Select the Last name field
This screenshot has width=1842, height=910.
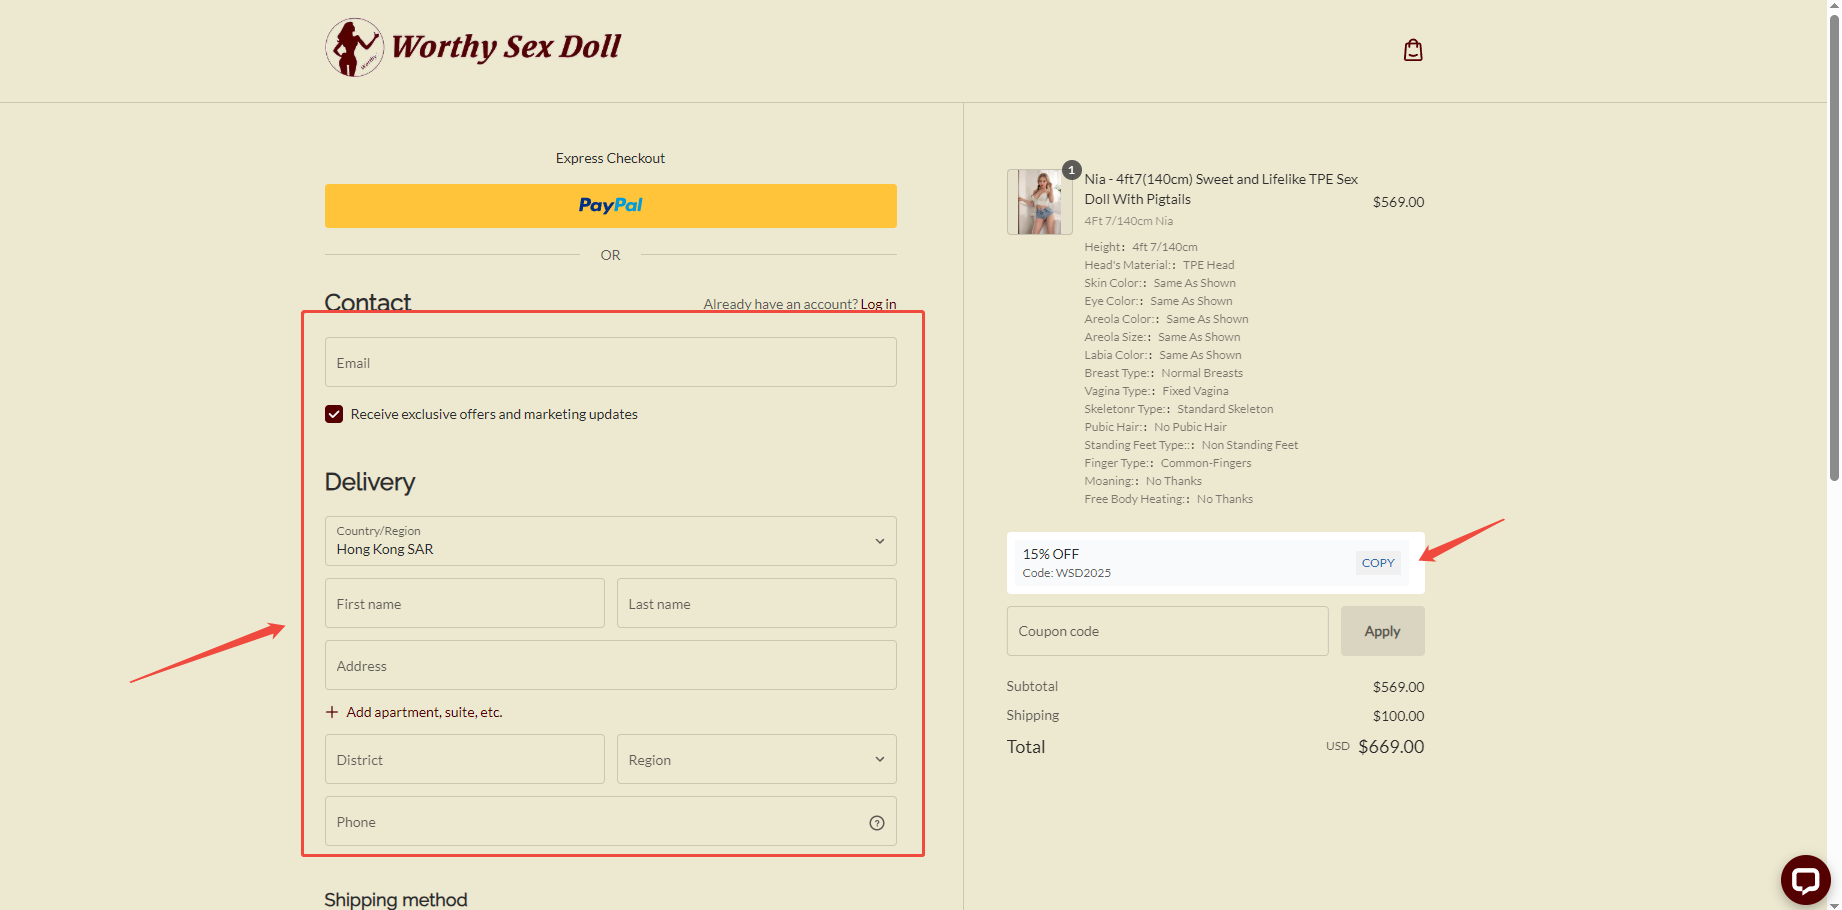(x=756, y=603)
